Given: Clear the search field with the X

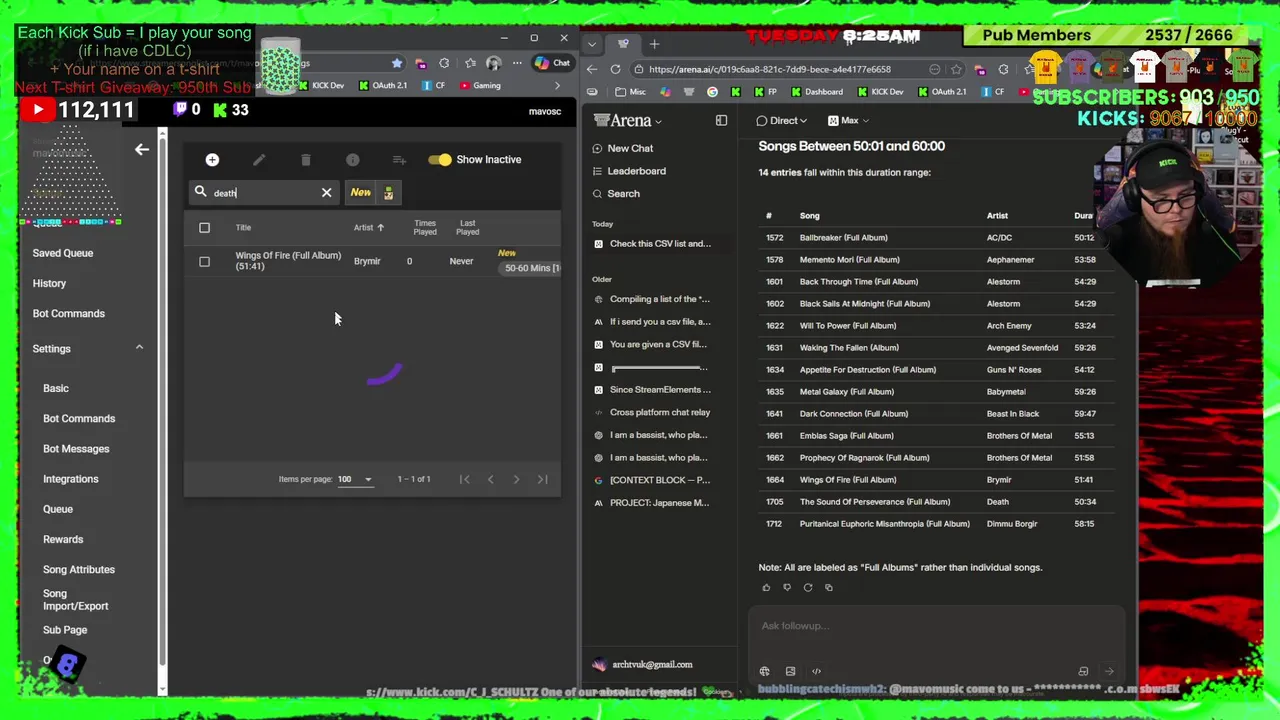Looking at the screenshot, I should pos(326,193).
